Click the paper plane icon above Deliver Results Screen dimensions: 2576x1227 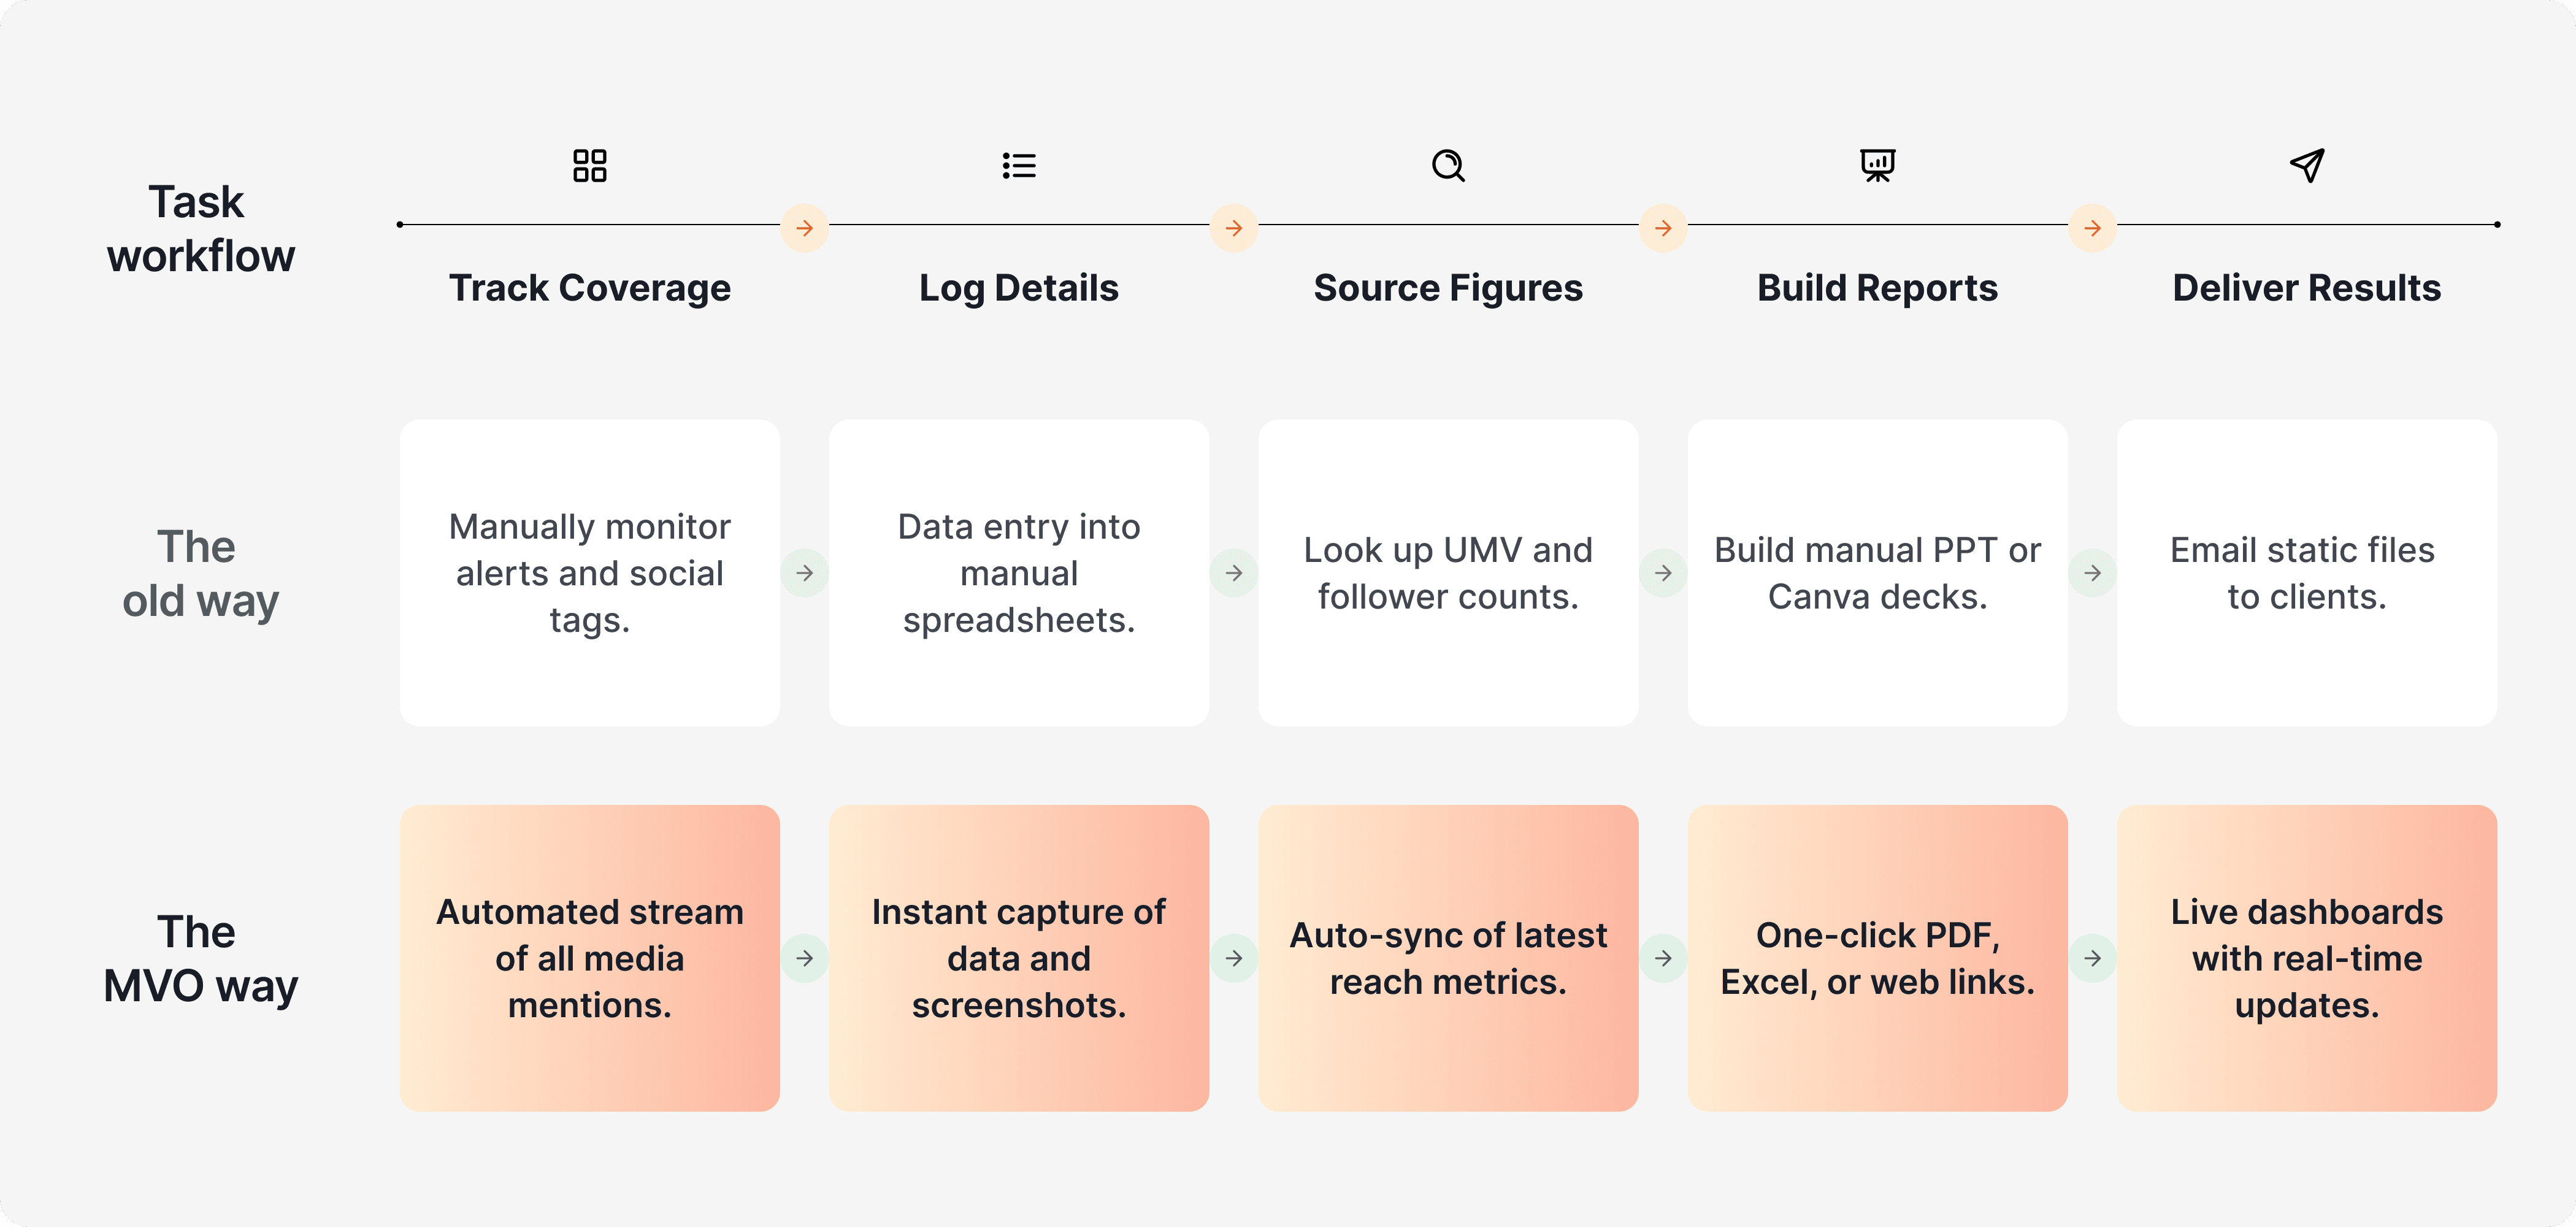2306,165
